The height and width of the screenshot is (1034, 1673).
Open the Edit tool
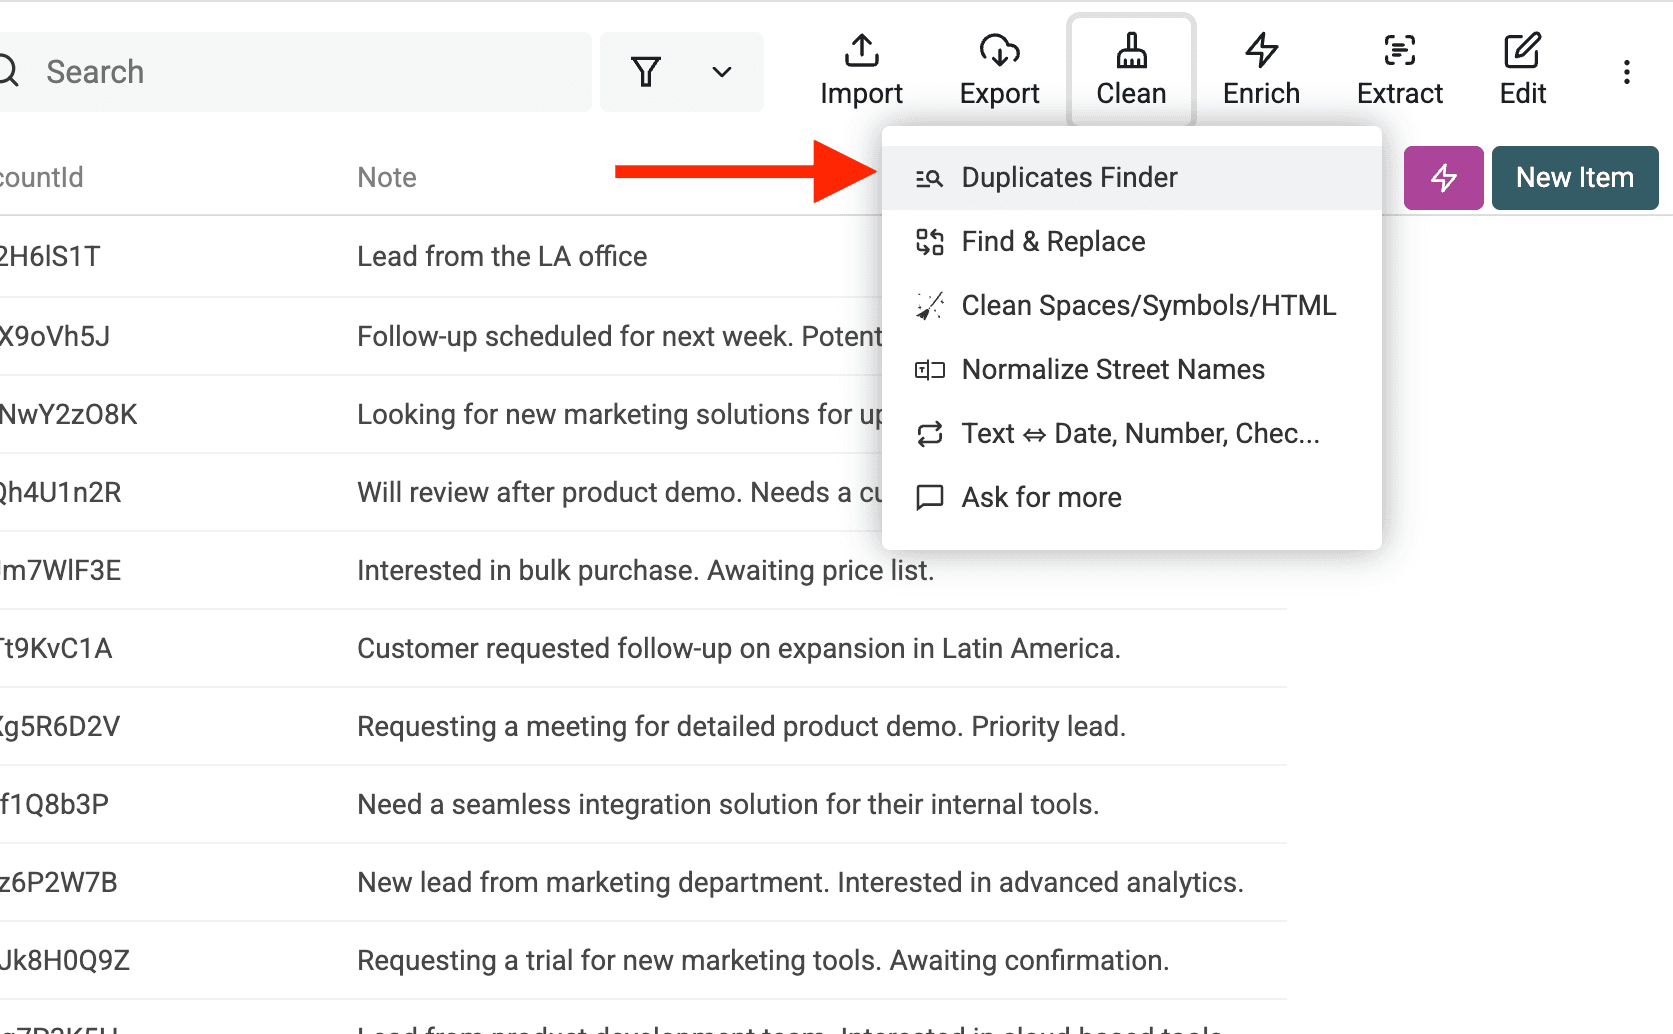point(1521,68)
